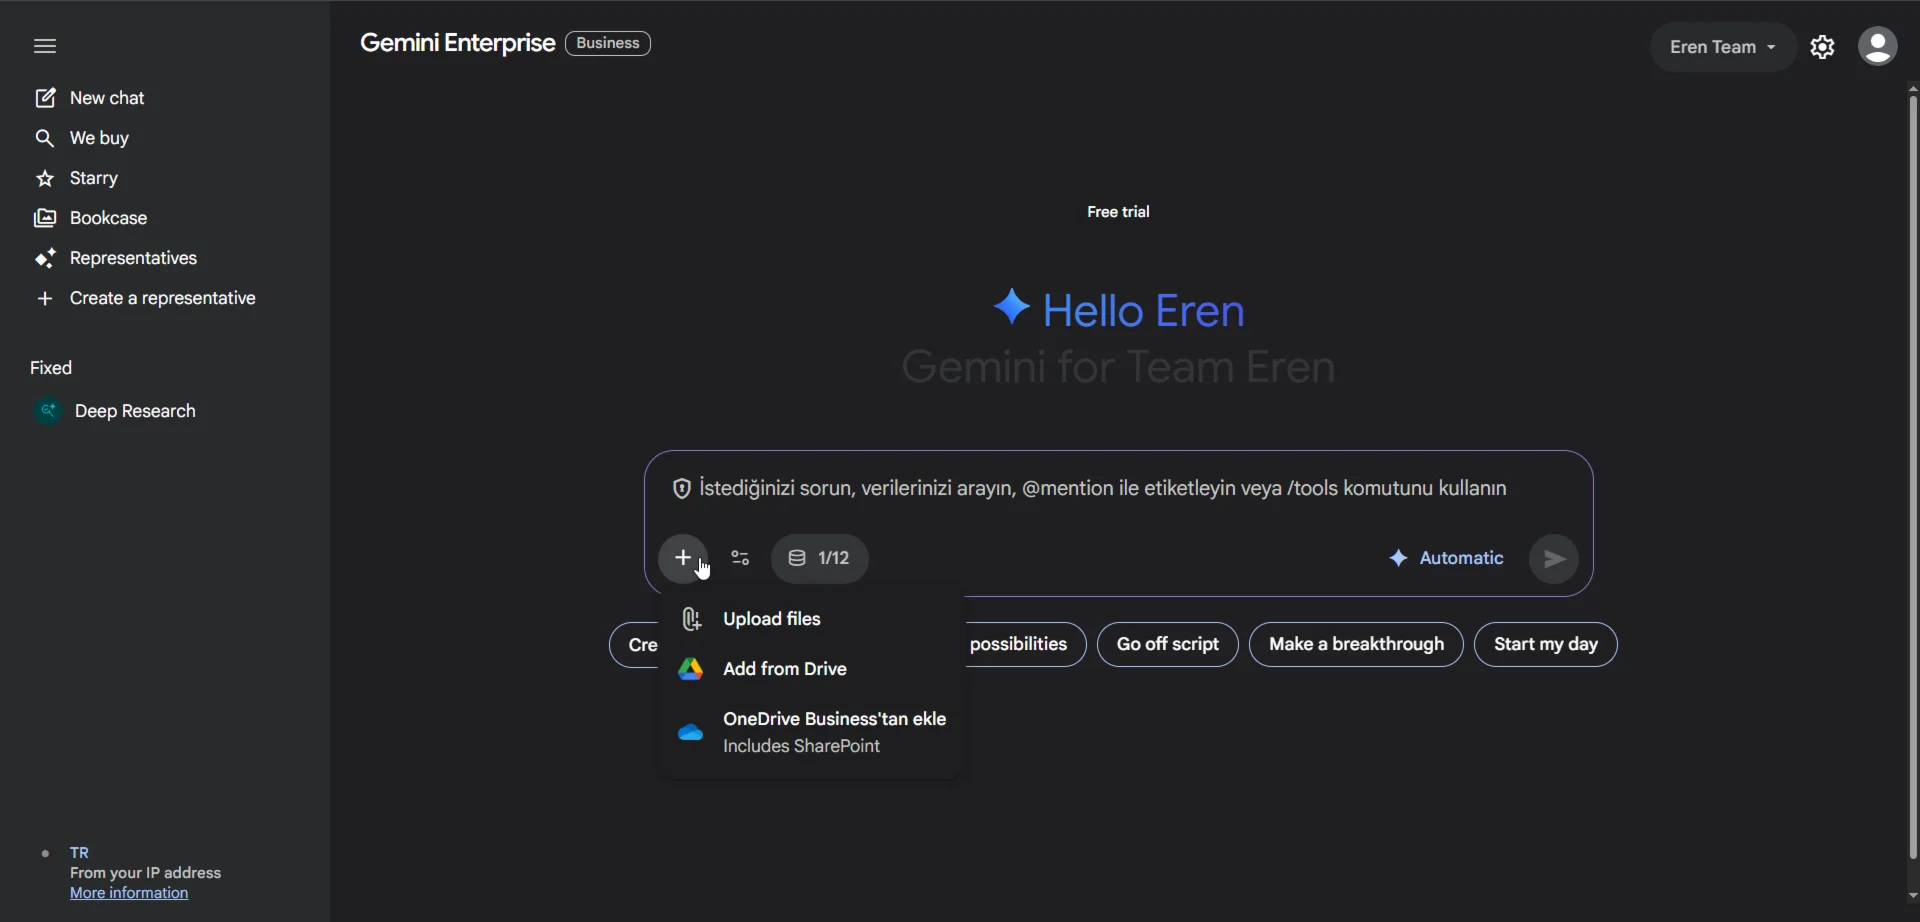
Task: Click the More information link
Action: click(129, 893)
